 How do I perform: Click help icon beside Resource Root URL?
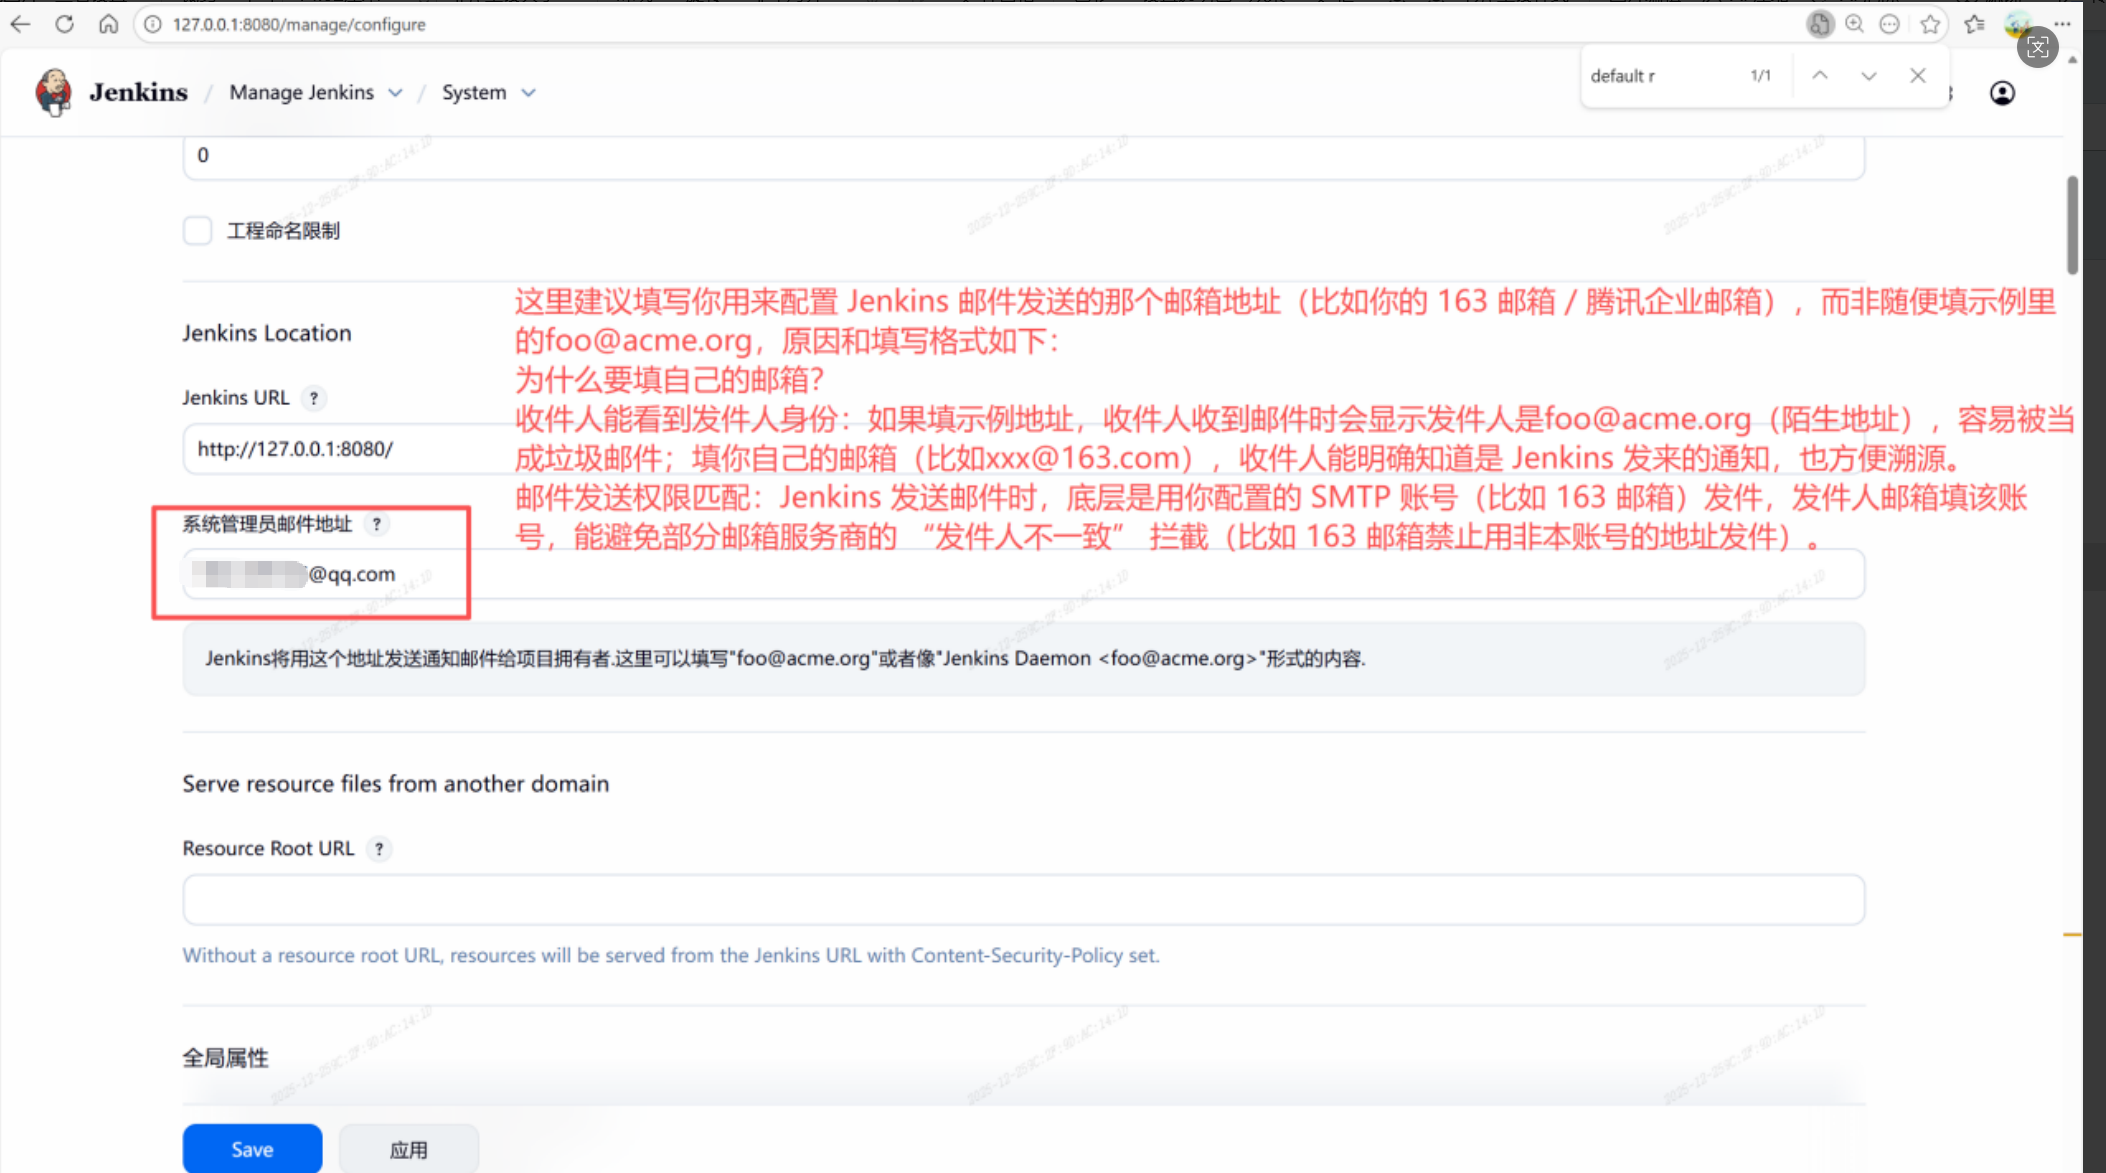pyautogui.click(x=379, y=849)
